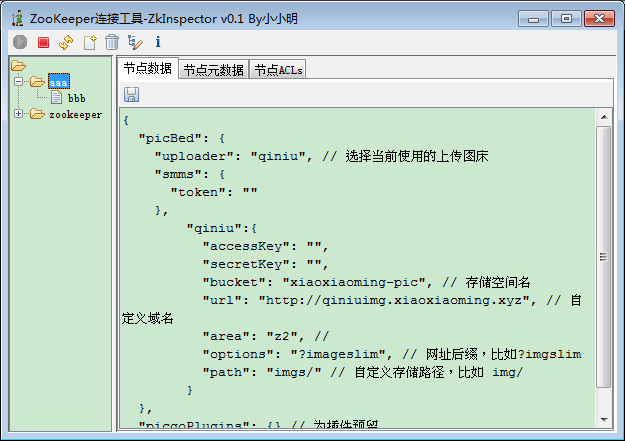Click the "options": "?imageslim" line
The width and height of the screenshot is (625, 441).
pyautogui.click(x=392, y=354)
